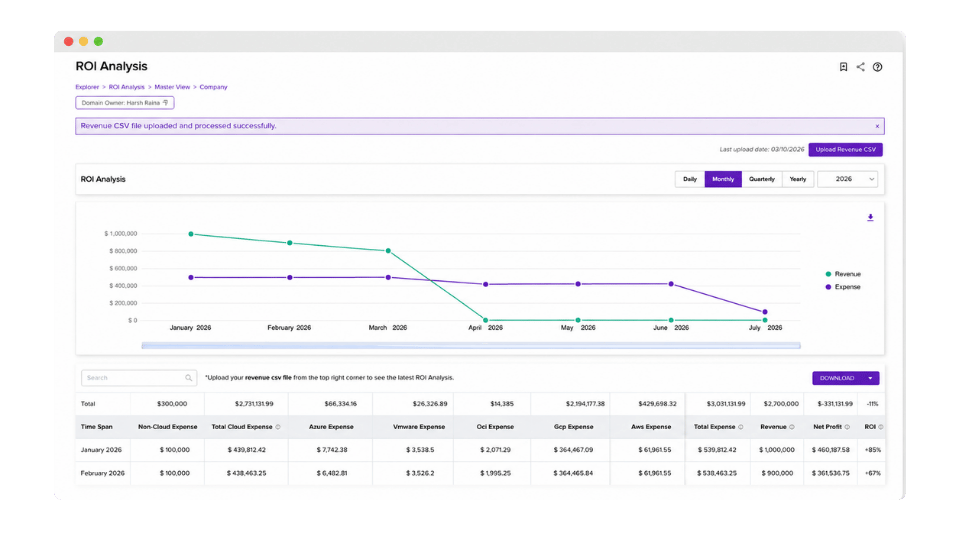Dismiss the CSV upload success banner
The image size is (960, 540).
click(x=877, y=126)
